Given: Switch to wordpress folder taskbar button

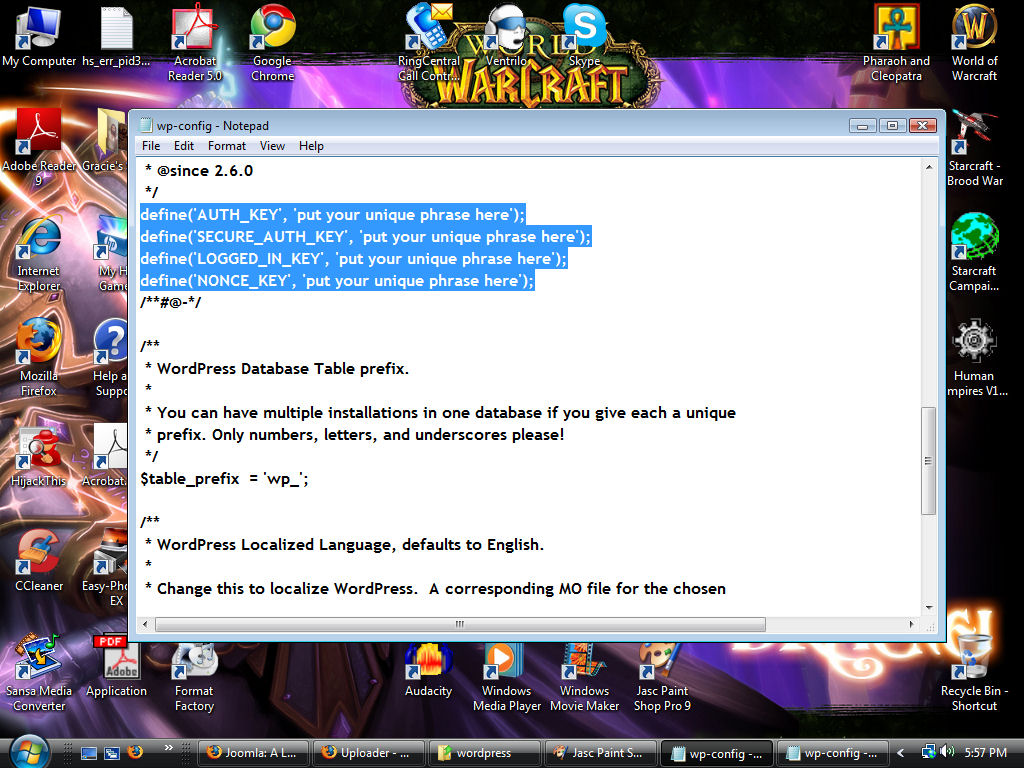Looking at the screenshot, I should point(485,753).
